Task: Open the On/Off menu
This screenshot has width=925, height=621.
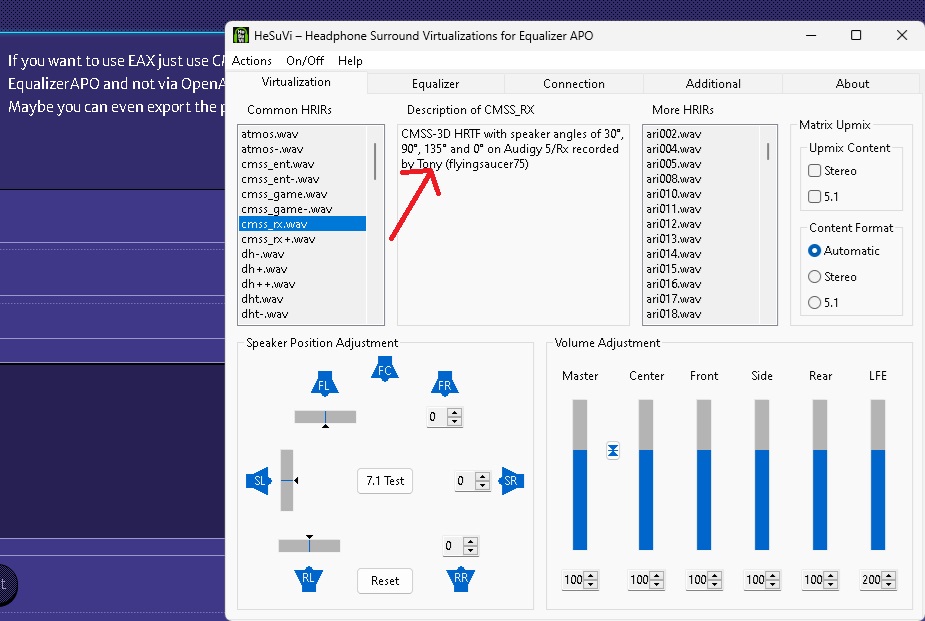Action: click(x=305, y=61)
